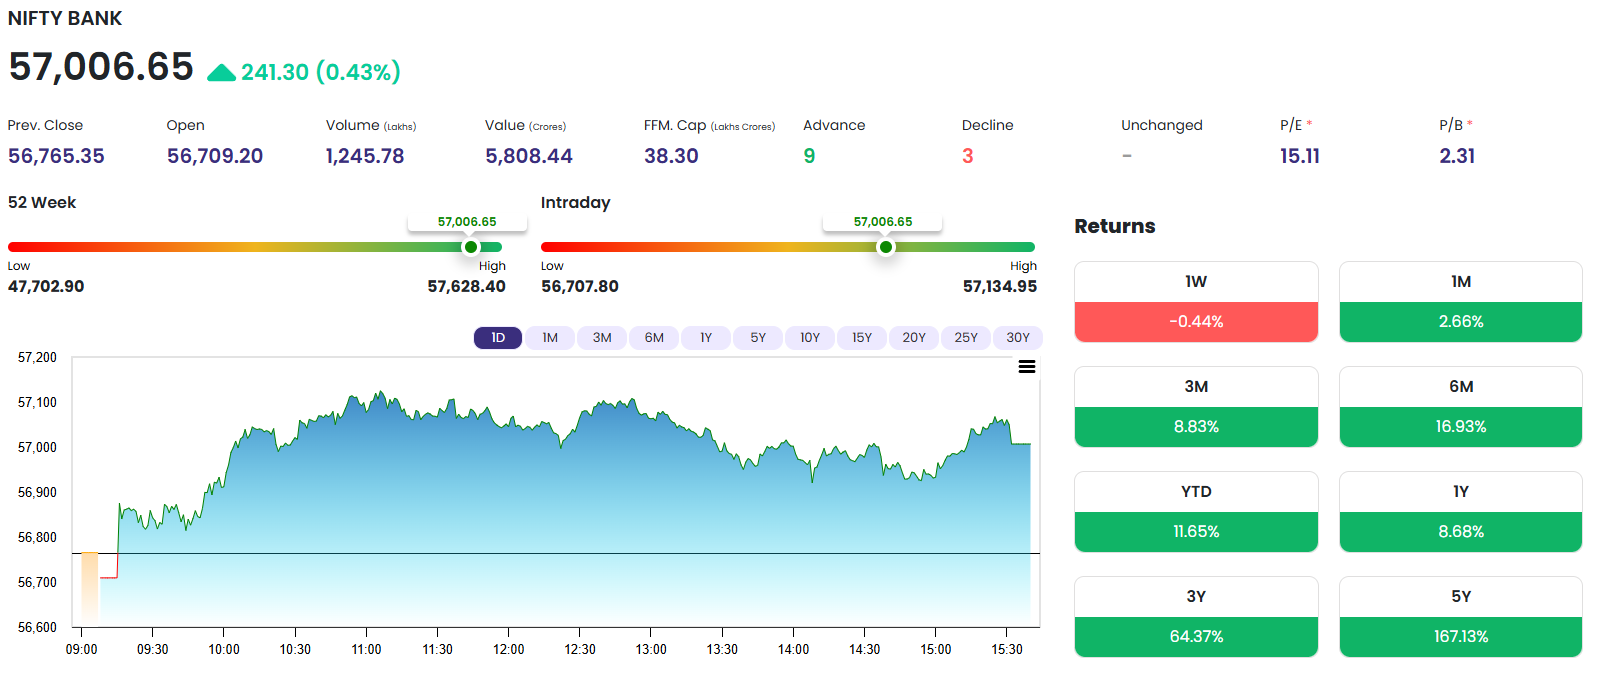
Task: Click the 52 Week 57,006.65 tooltip label
Action: (x=467, y=222)
